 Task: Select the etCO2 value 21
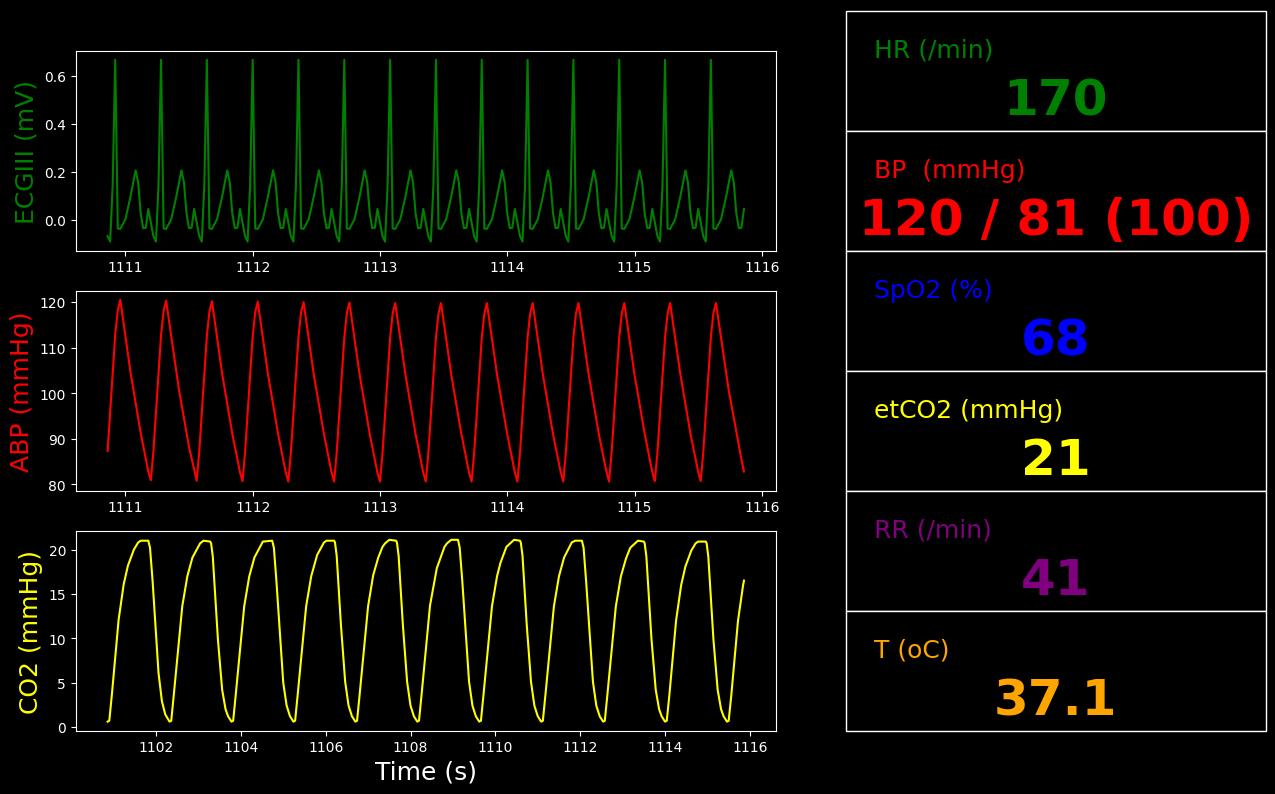(1055, 460)
